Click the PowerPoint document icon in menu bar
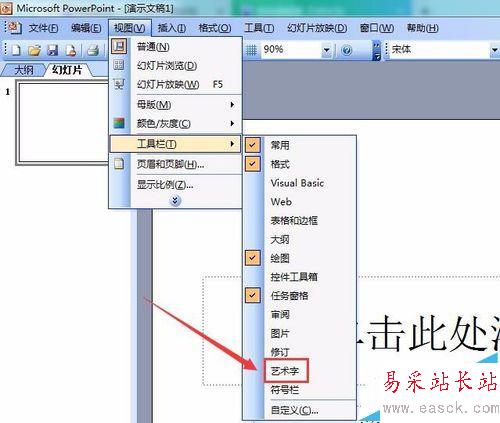 tap(14, 28)
